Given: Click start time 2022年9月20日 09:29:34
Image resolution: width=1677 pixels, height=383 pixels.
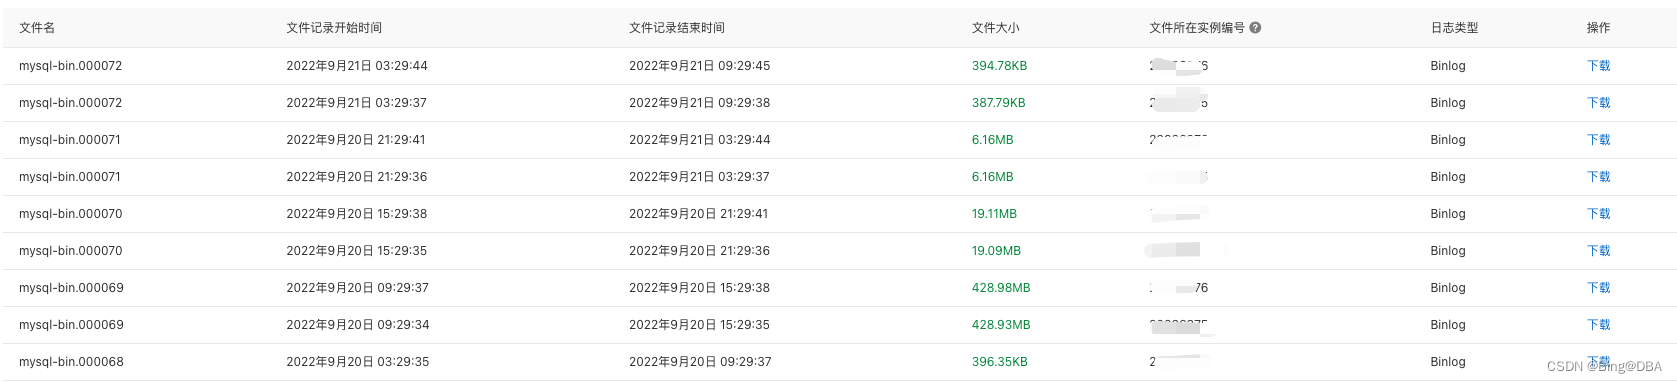Looking at the screenshot, I should pos(357,325).
